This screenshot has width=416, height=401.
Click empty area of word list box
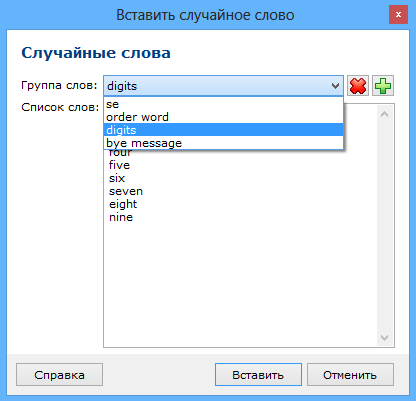[240, 283]
